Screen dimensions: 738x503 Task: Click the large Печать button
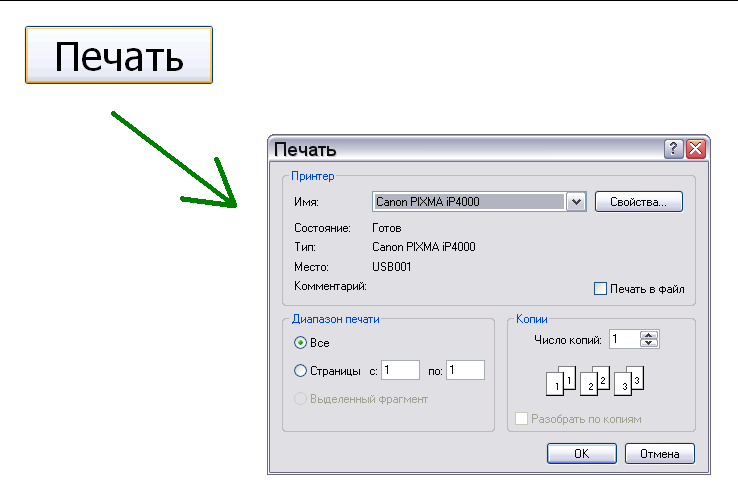tap(119, 56)
